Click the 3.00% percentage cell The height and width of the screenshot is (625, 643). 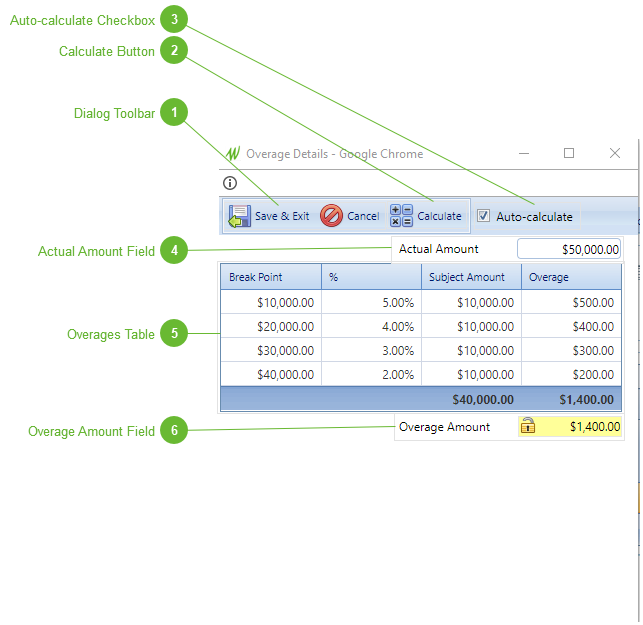coord(372,351)
